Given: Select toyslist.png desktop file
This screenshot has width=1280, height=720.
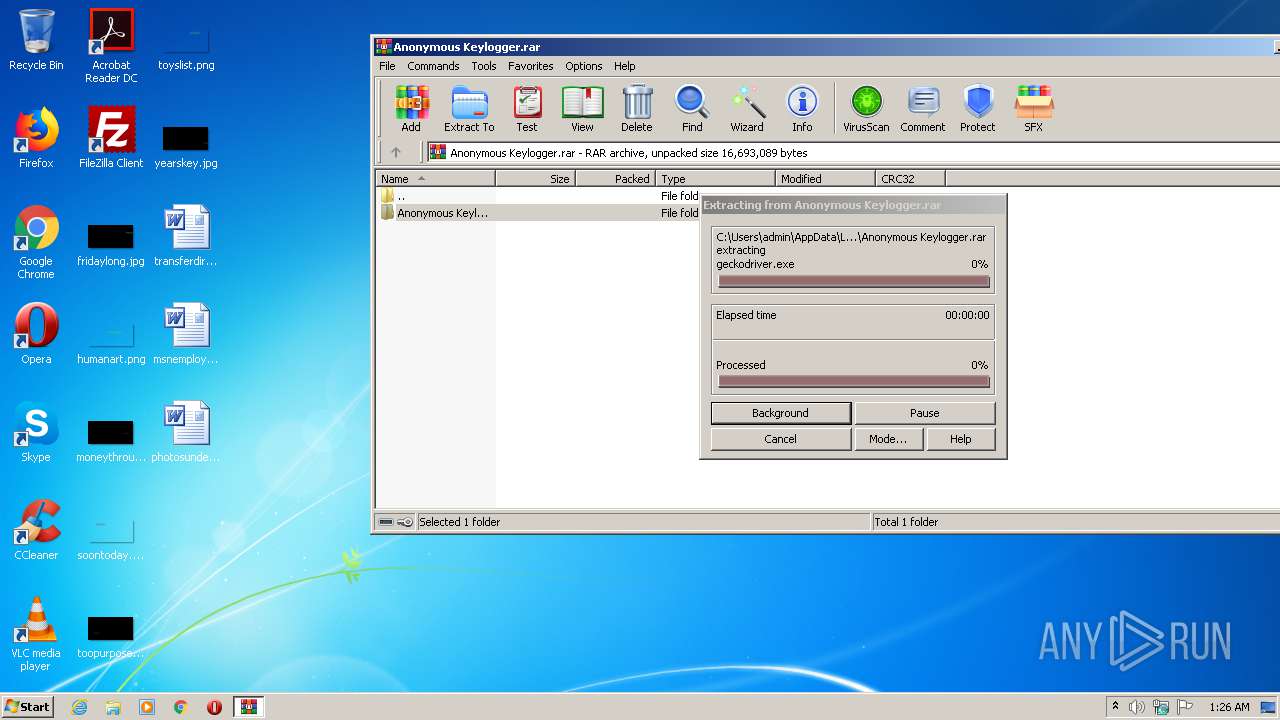Looking at the screenshot, I should pos(186,46).
